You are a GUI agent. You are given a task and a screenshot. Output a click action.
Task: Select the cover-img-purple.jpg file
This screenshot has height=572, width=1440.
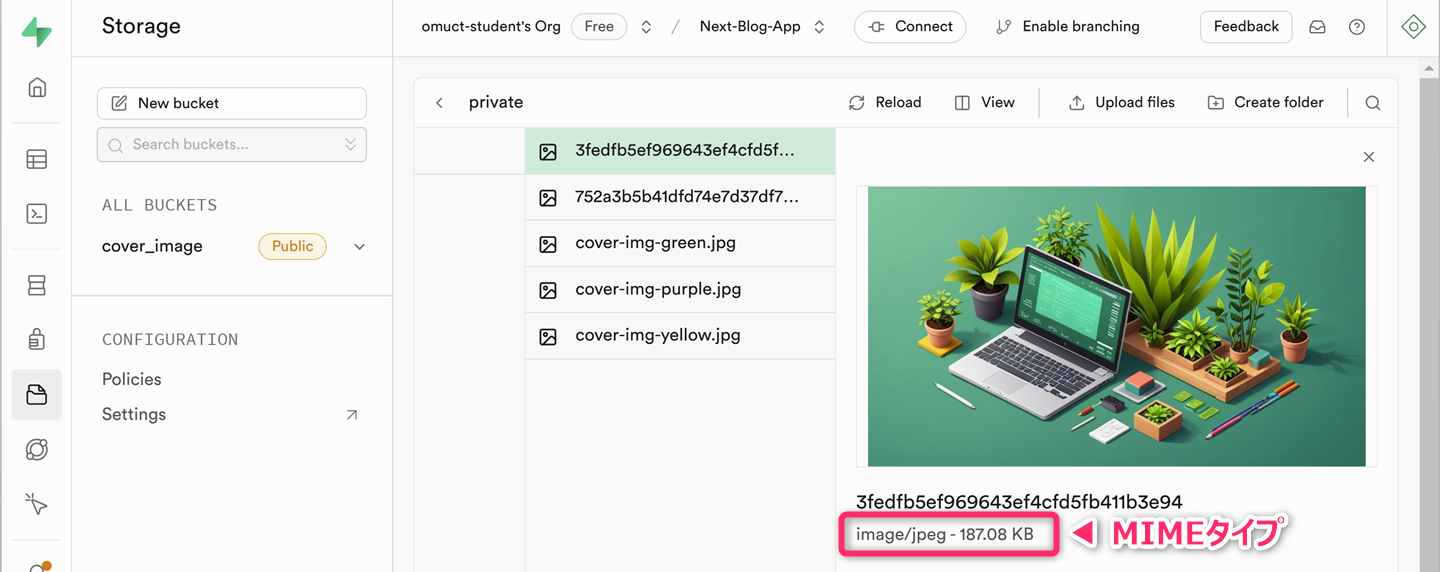pyautogui.click(x=658, y=290)
